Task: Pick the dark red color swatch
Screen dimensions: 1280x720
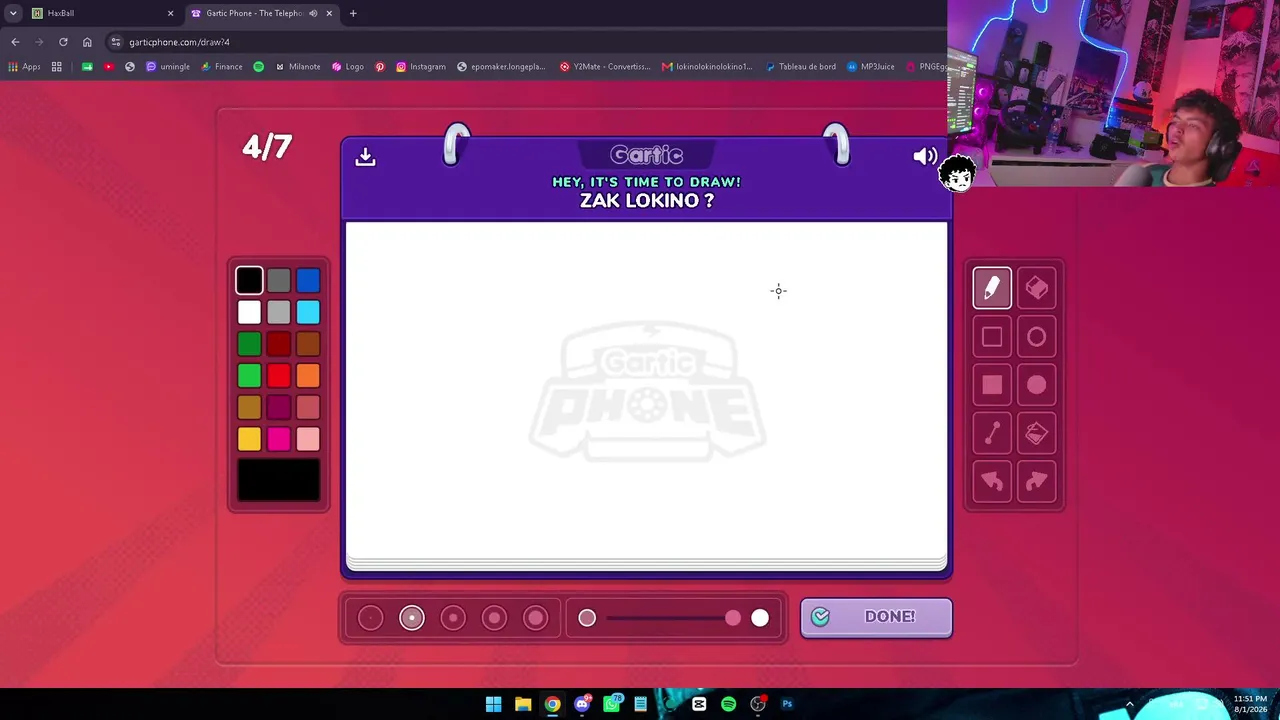Action: click(x=279, y=345)
